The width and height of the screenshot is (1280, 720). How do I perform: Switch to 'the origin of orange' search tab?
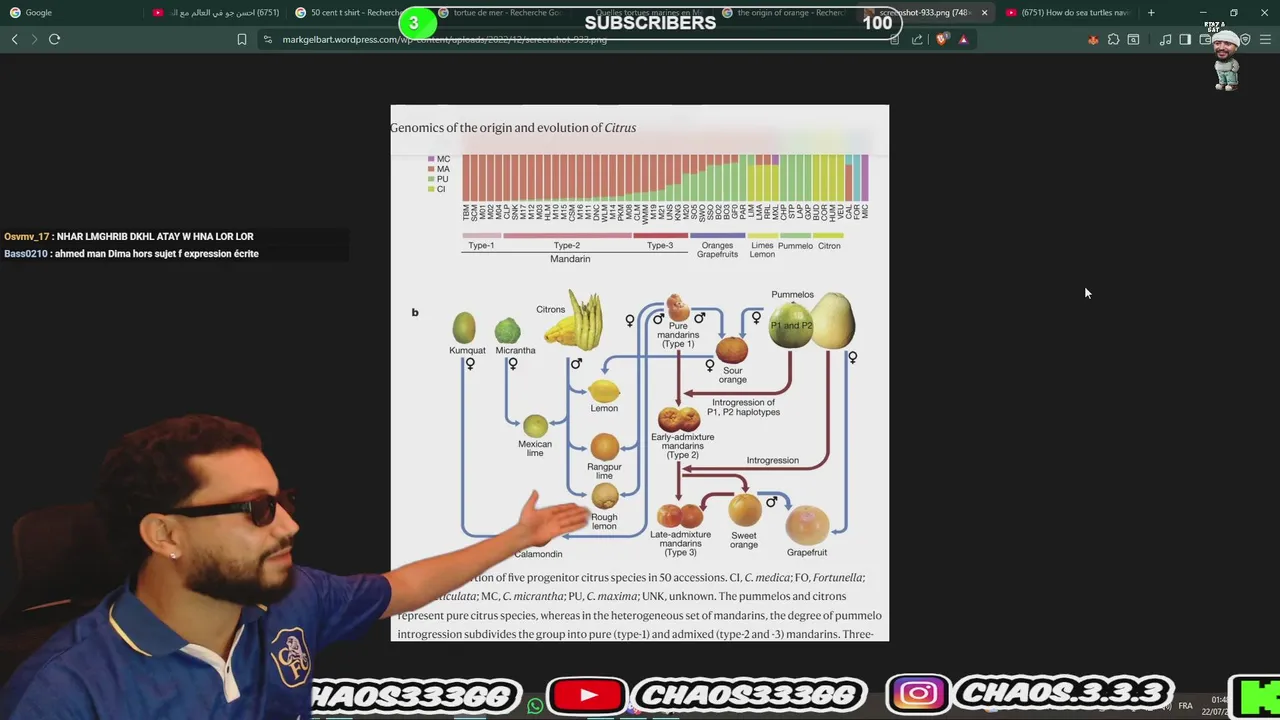point(785,12)
